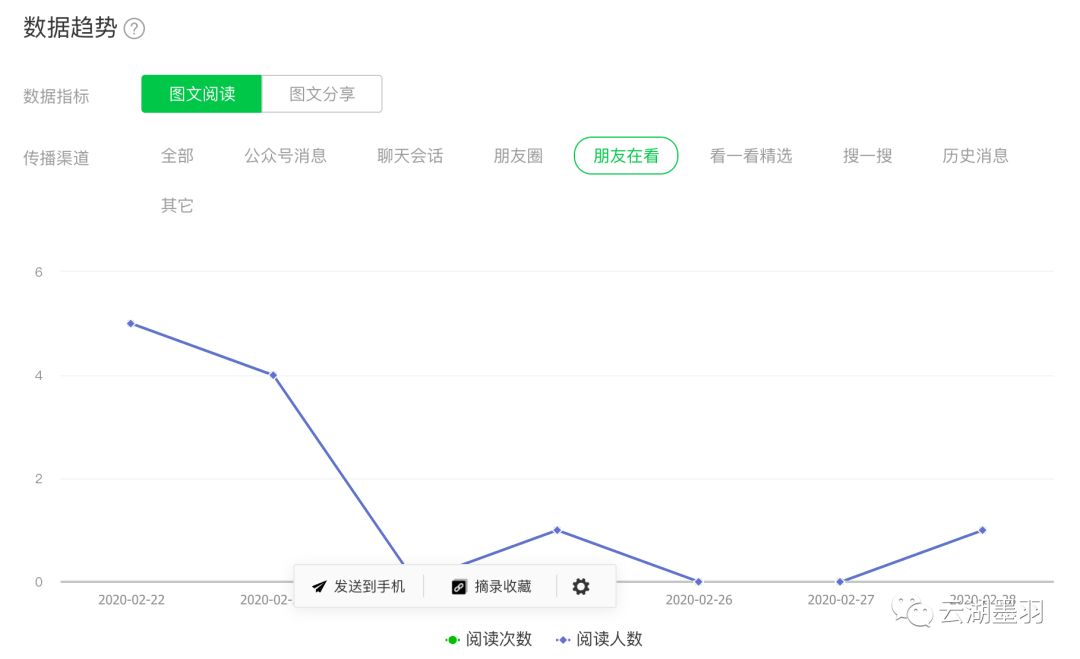The image size is (1080, 659).
Task: Click the excerpt icon on 摘录收藏
Action: click(x=458, y=586)
